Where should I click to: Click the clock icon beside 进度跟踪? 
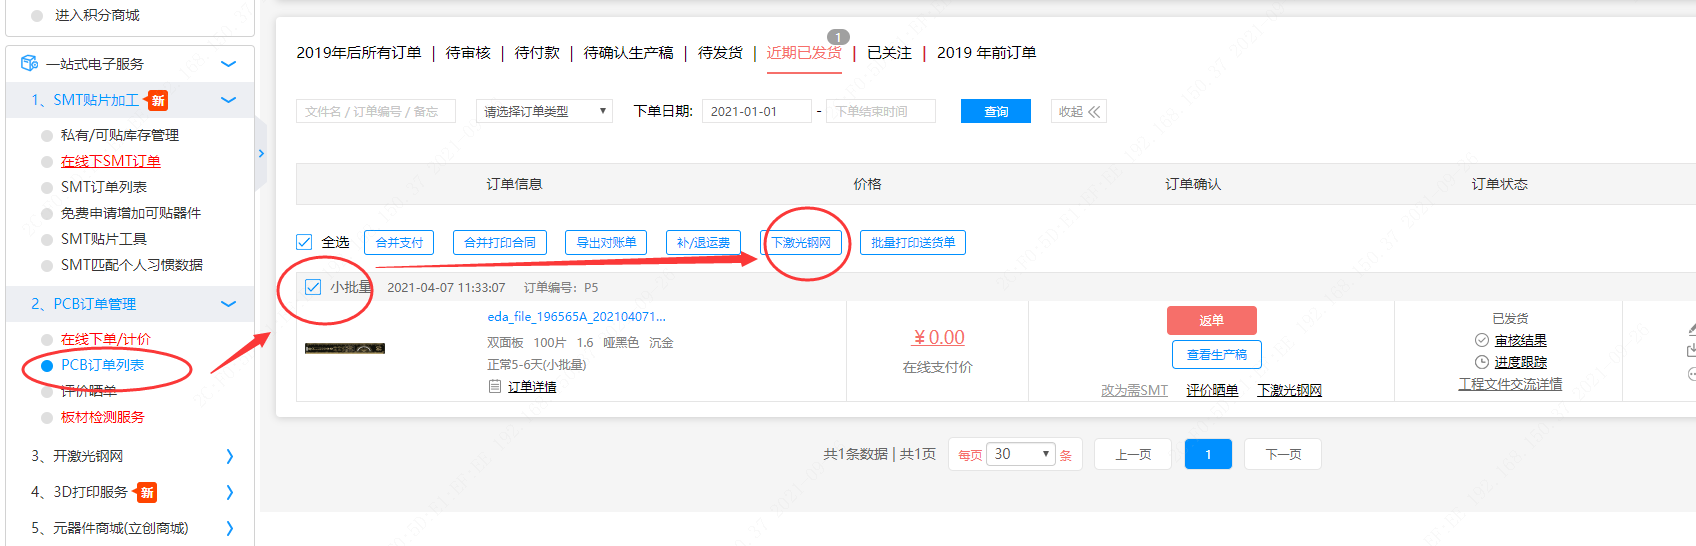(x=1482, y=362)
